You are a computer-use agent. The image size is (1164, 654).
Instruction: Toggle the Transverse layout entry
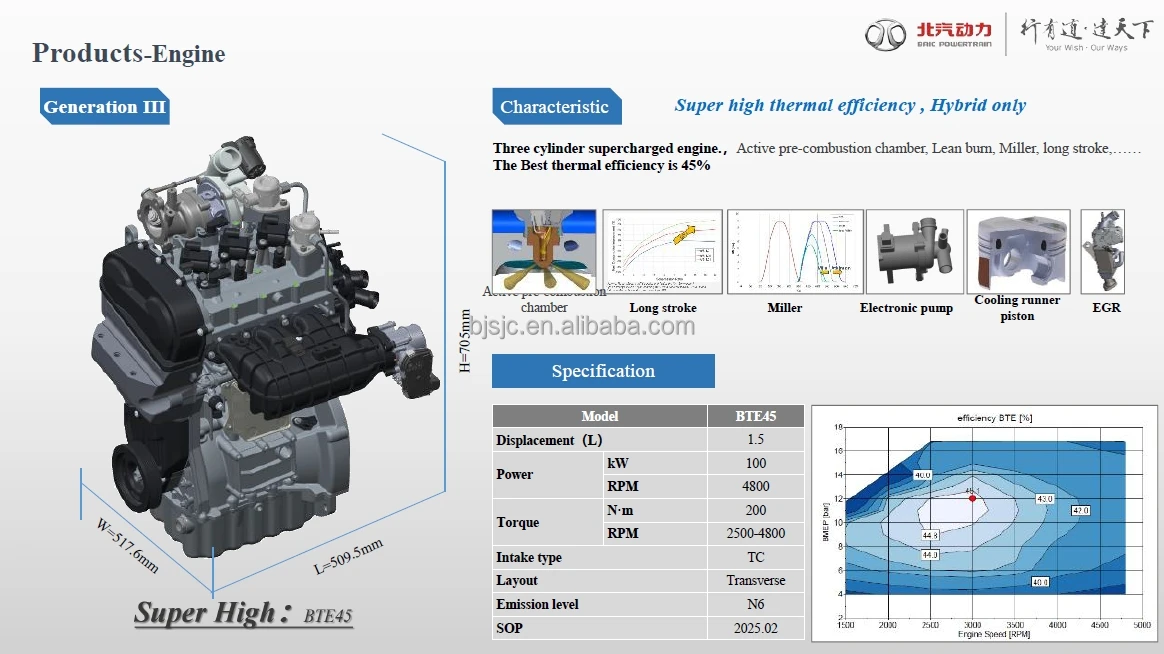pos(756,580)
